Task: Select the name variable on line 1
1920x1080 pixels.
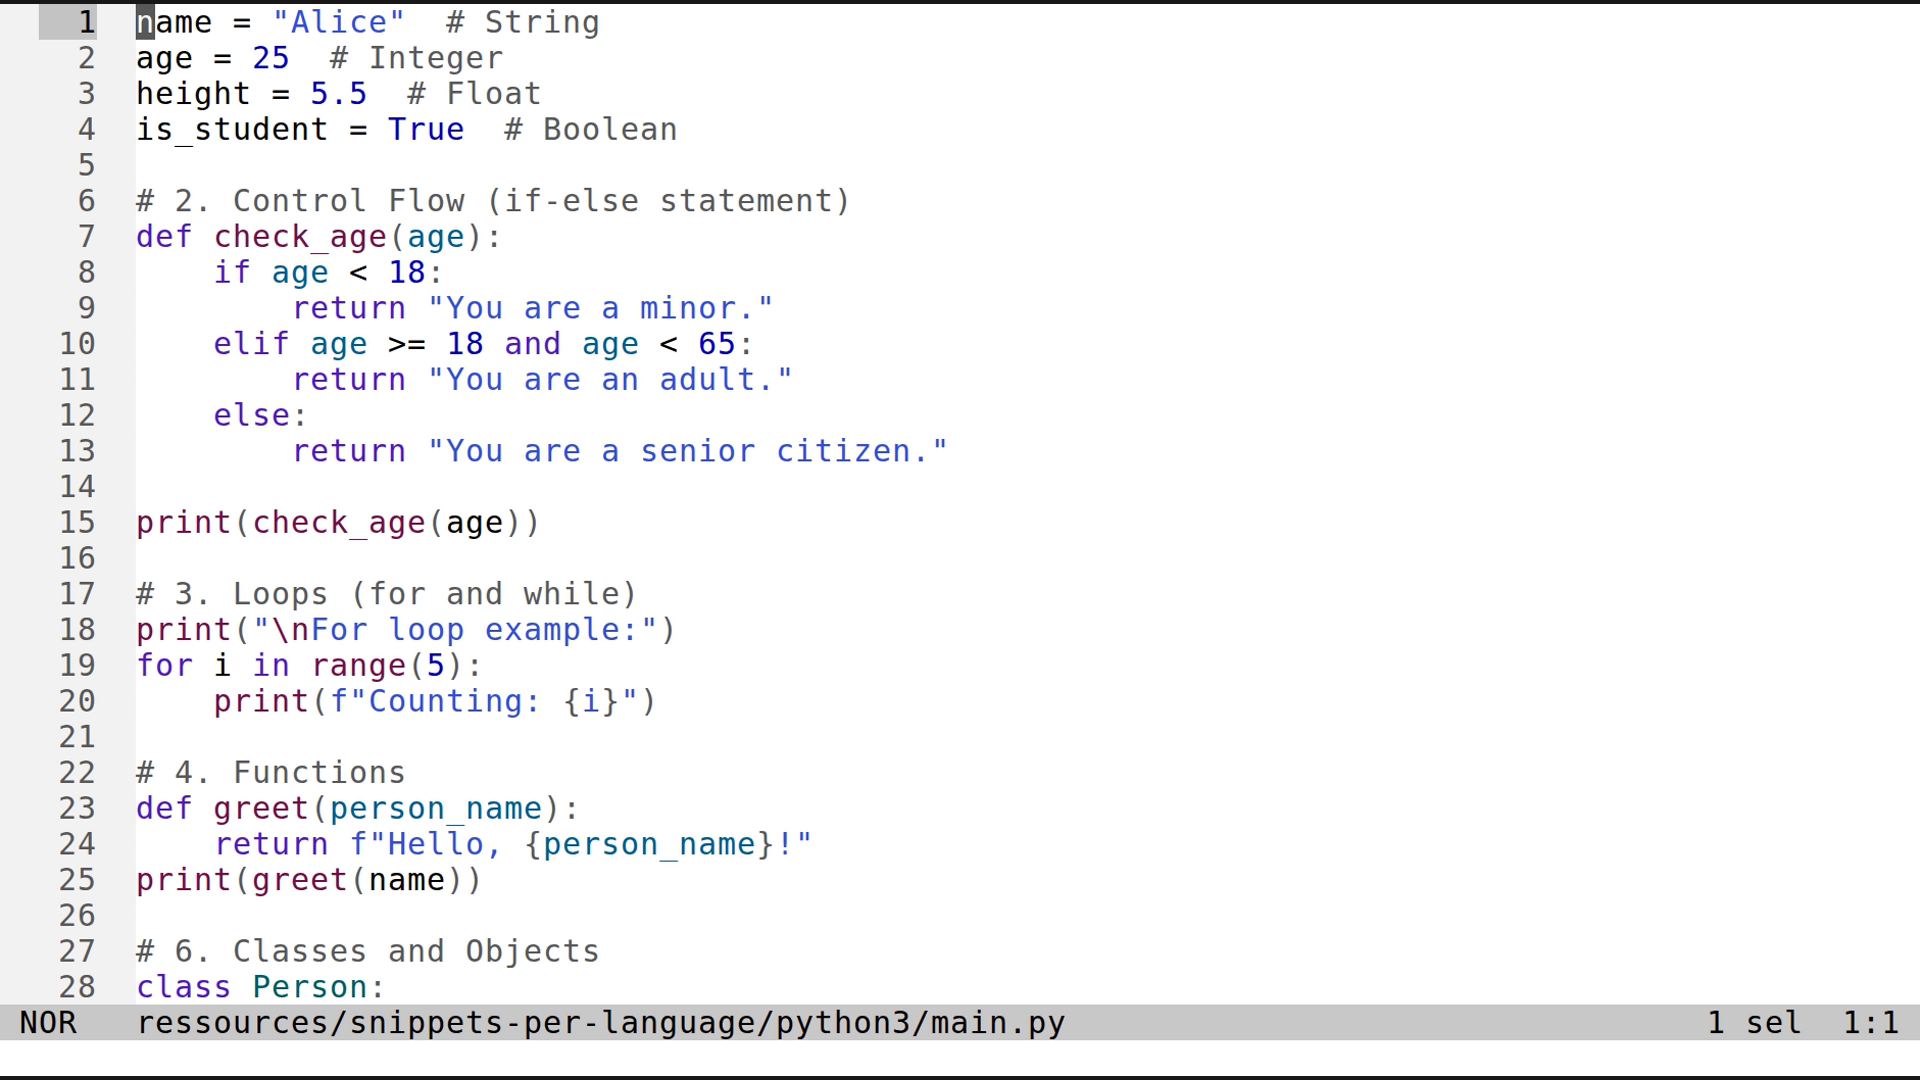Action: click(x=174, y=21)
